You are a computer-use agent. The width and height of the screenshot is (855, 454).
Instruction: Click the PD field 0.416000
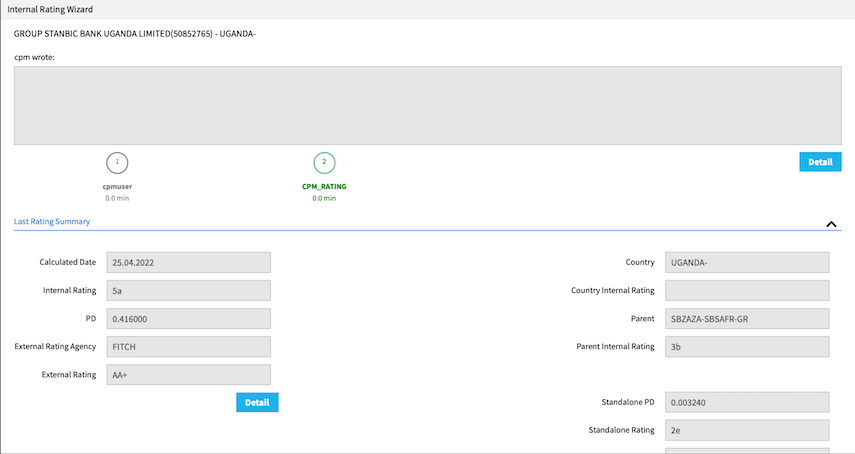point(189,319)
